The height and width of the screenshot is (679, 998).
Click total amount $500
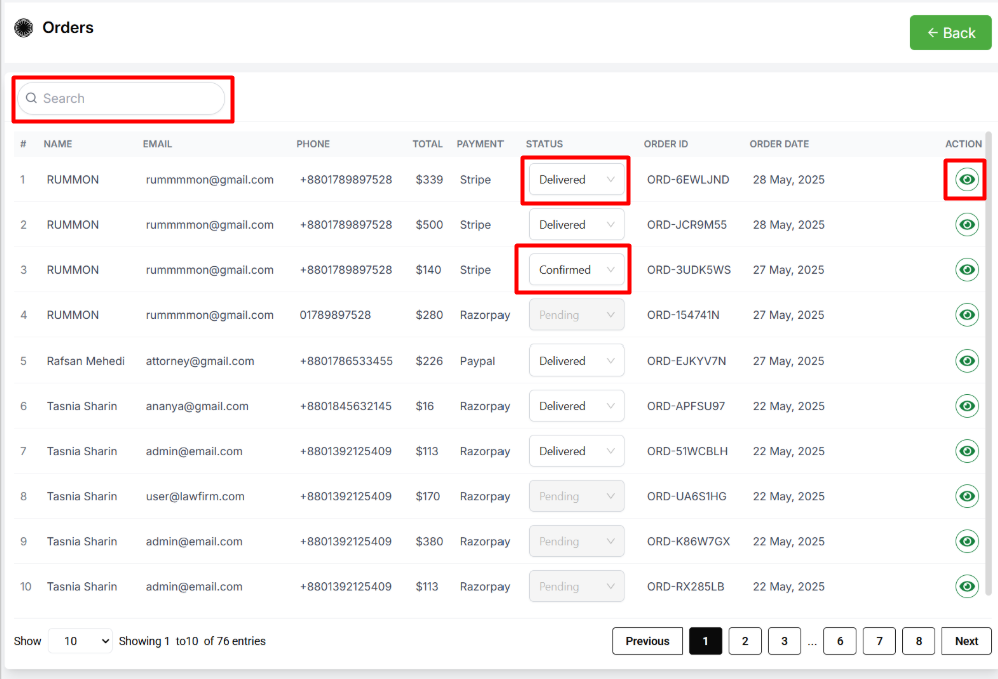click(429, 225)
